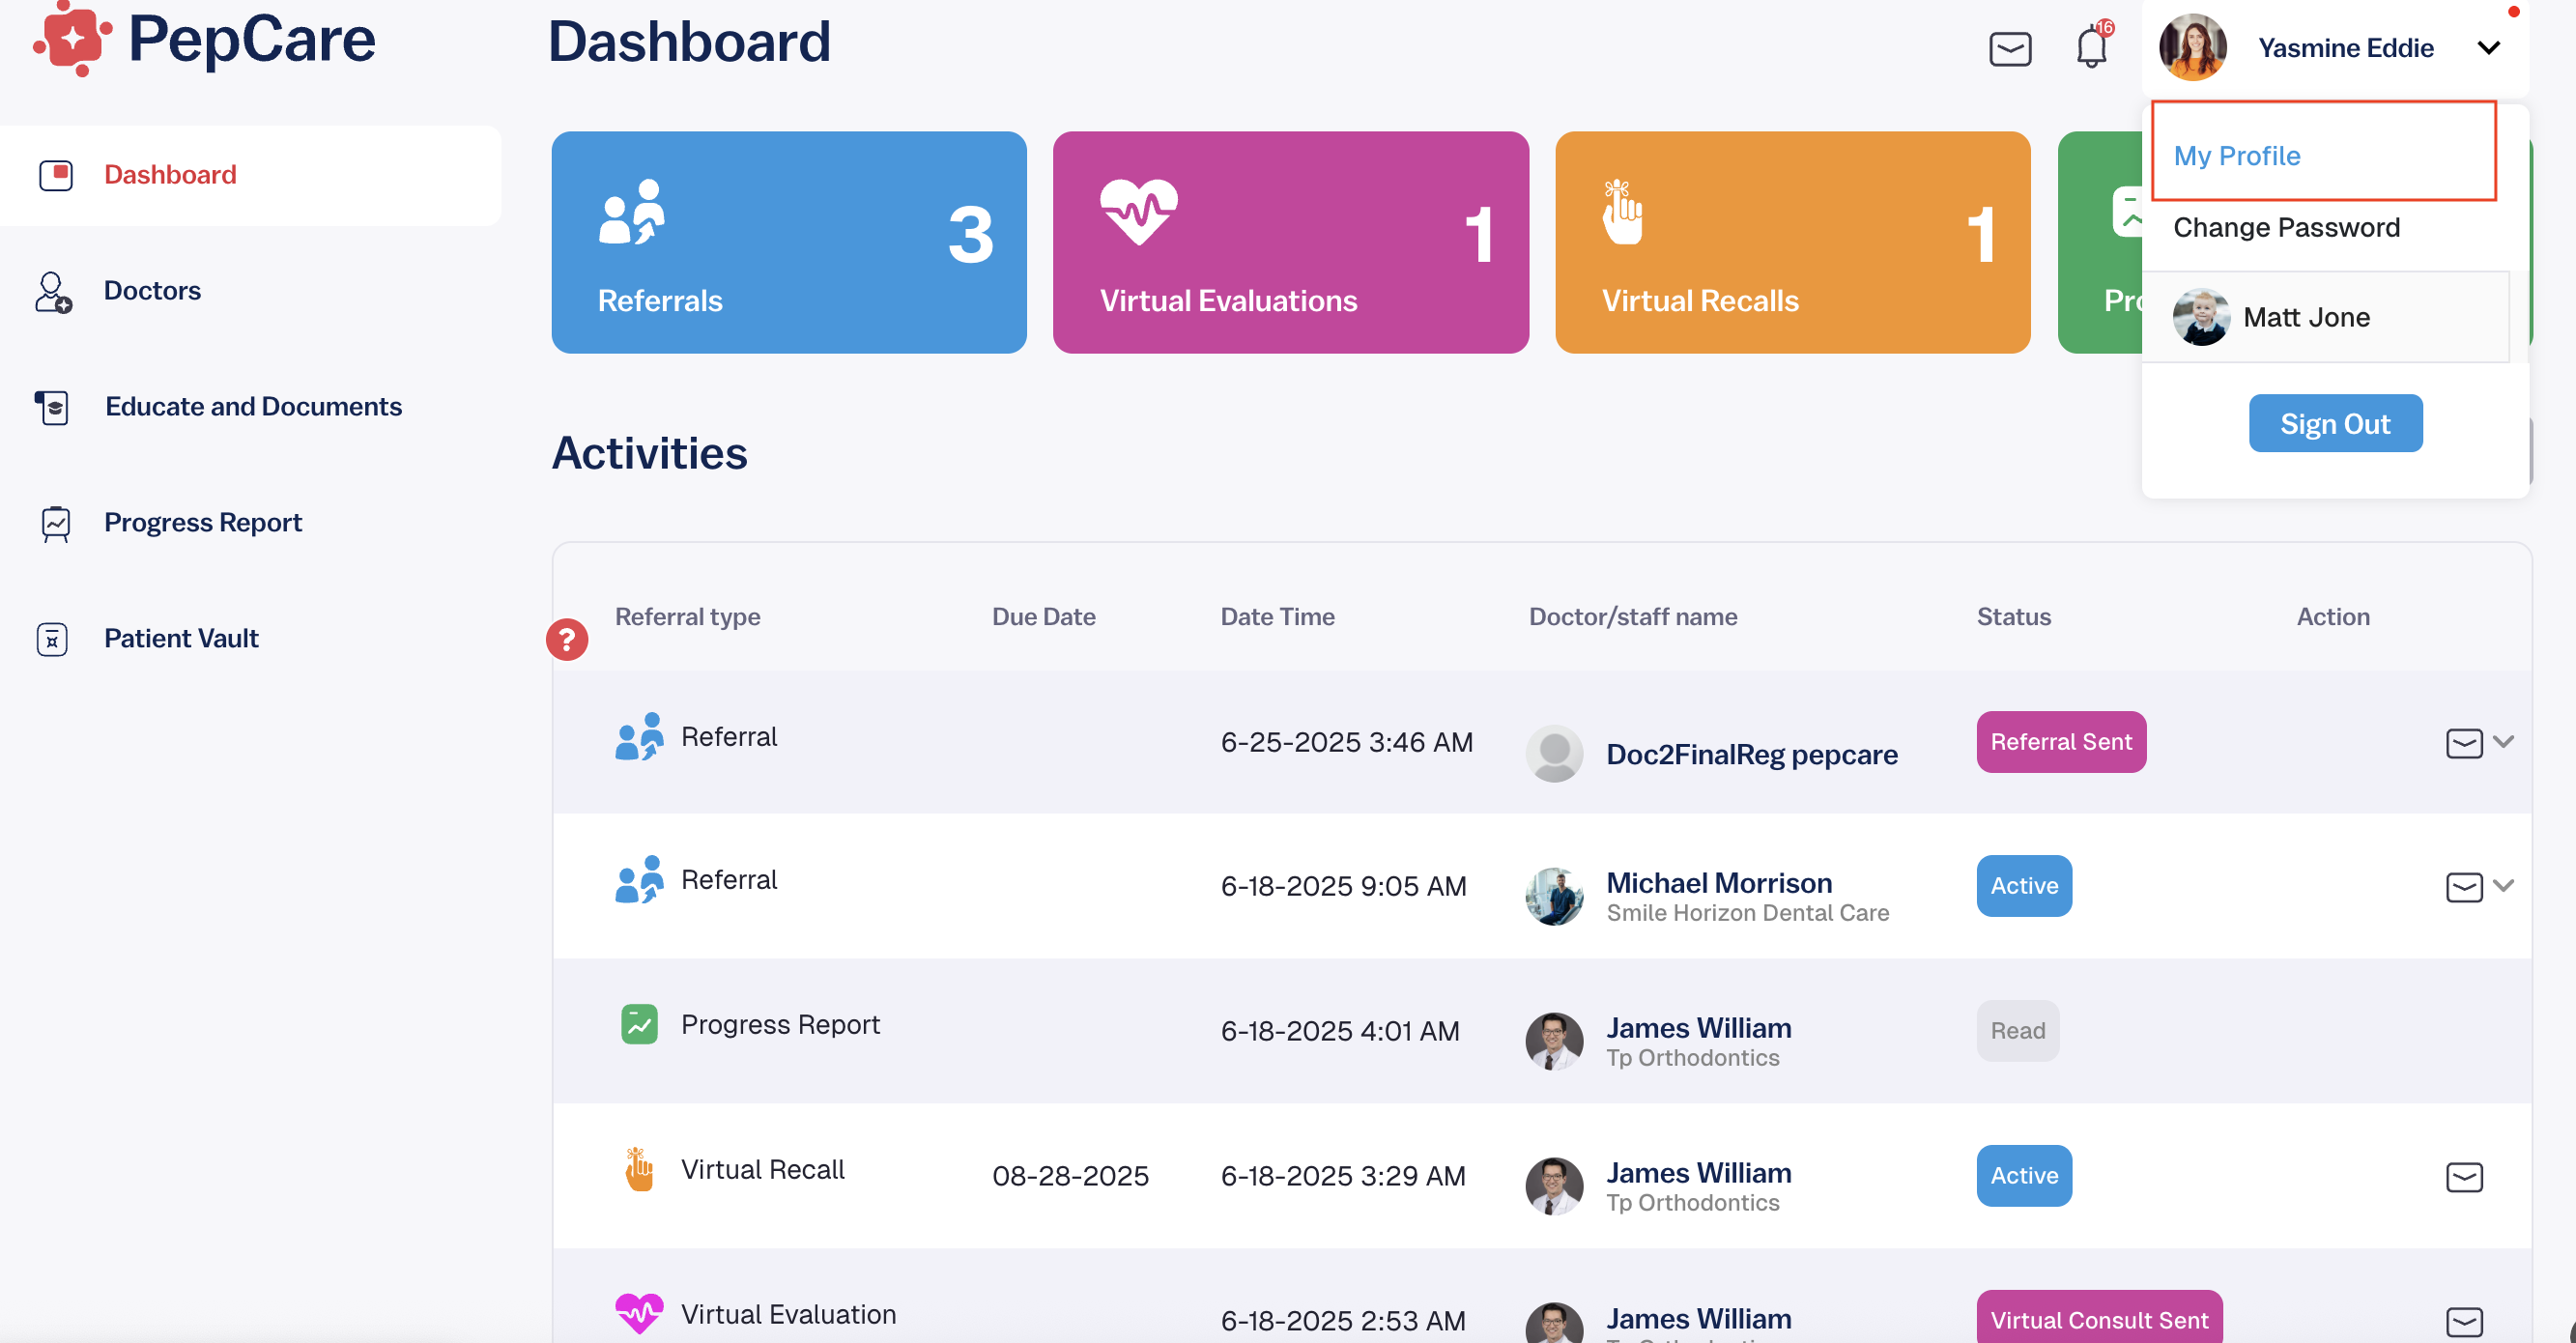Click the Virtual Recalls hand icon
This screenshot has height=1343, width=2576.
(1621, 211)
